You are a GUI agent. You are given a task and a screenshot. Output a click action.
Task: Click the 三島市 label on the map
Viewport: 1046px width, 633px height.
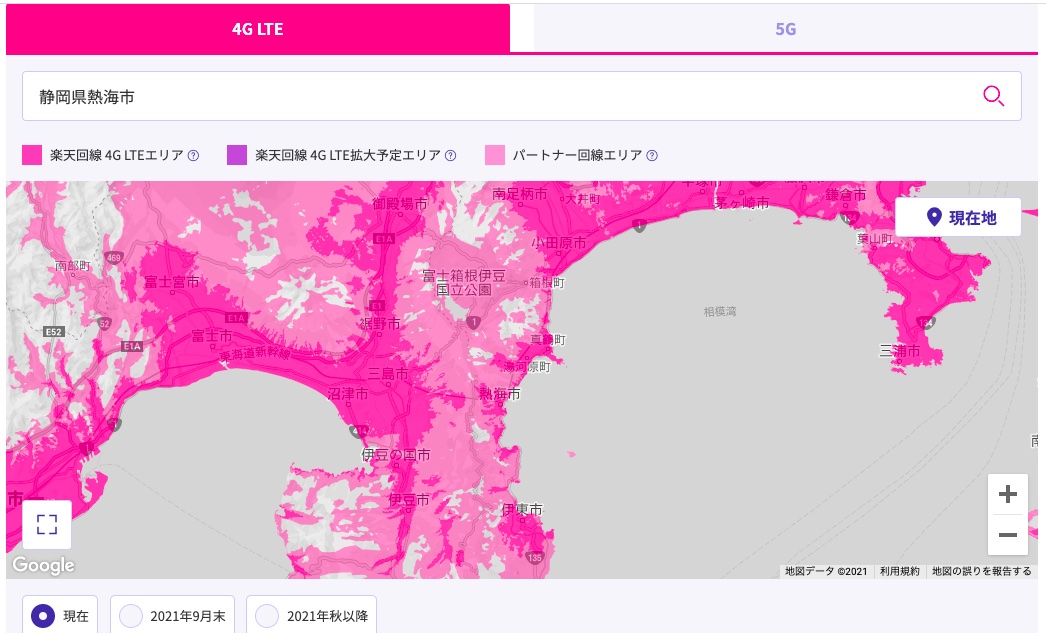388,374
